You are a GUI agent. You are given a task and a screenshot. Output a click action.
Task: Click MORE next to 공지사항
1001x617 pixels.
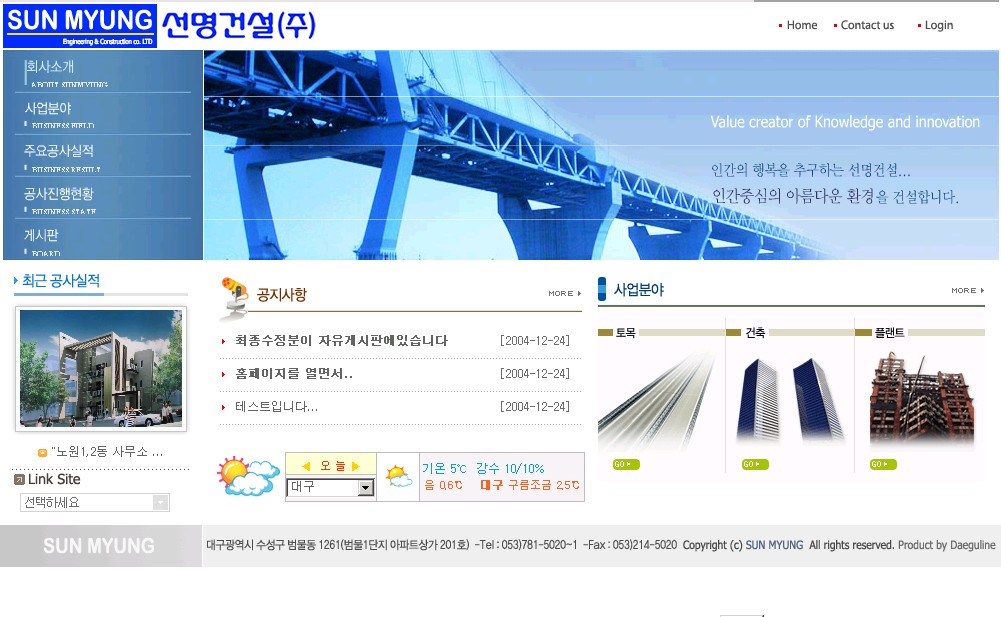(x=564, y=294)
